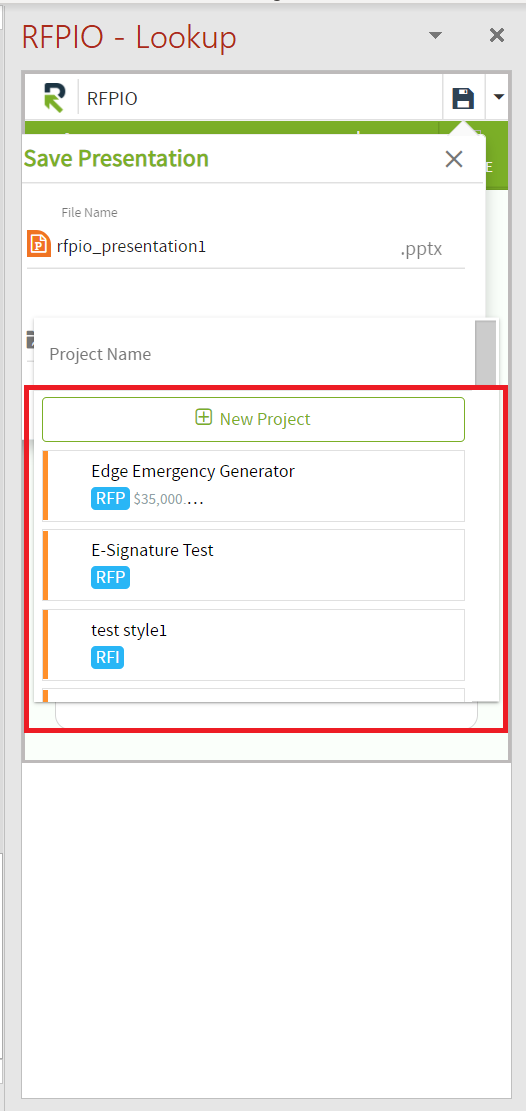Open the RFPIO - Lookup pane options arrow

coord(436,35)
